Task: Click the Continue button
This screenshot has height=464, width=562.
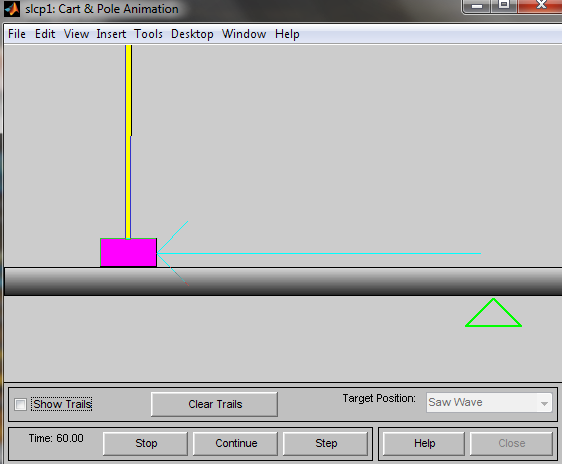Action: [235, 444]
